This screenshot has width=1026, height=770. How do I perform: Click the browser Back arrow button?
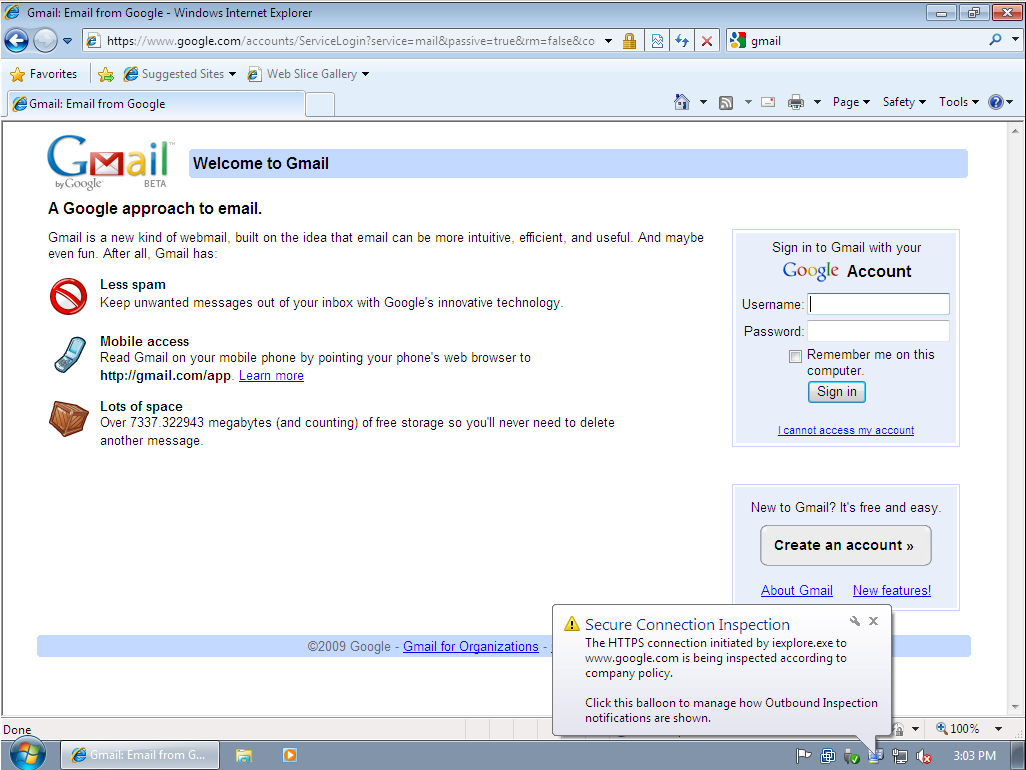click(16, 41)
